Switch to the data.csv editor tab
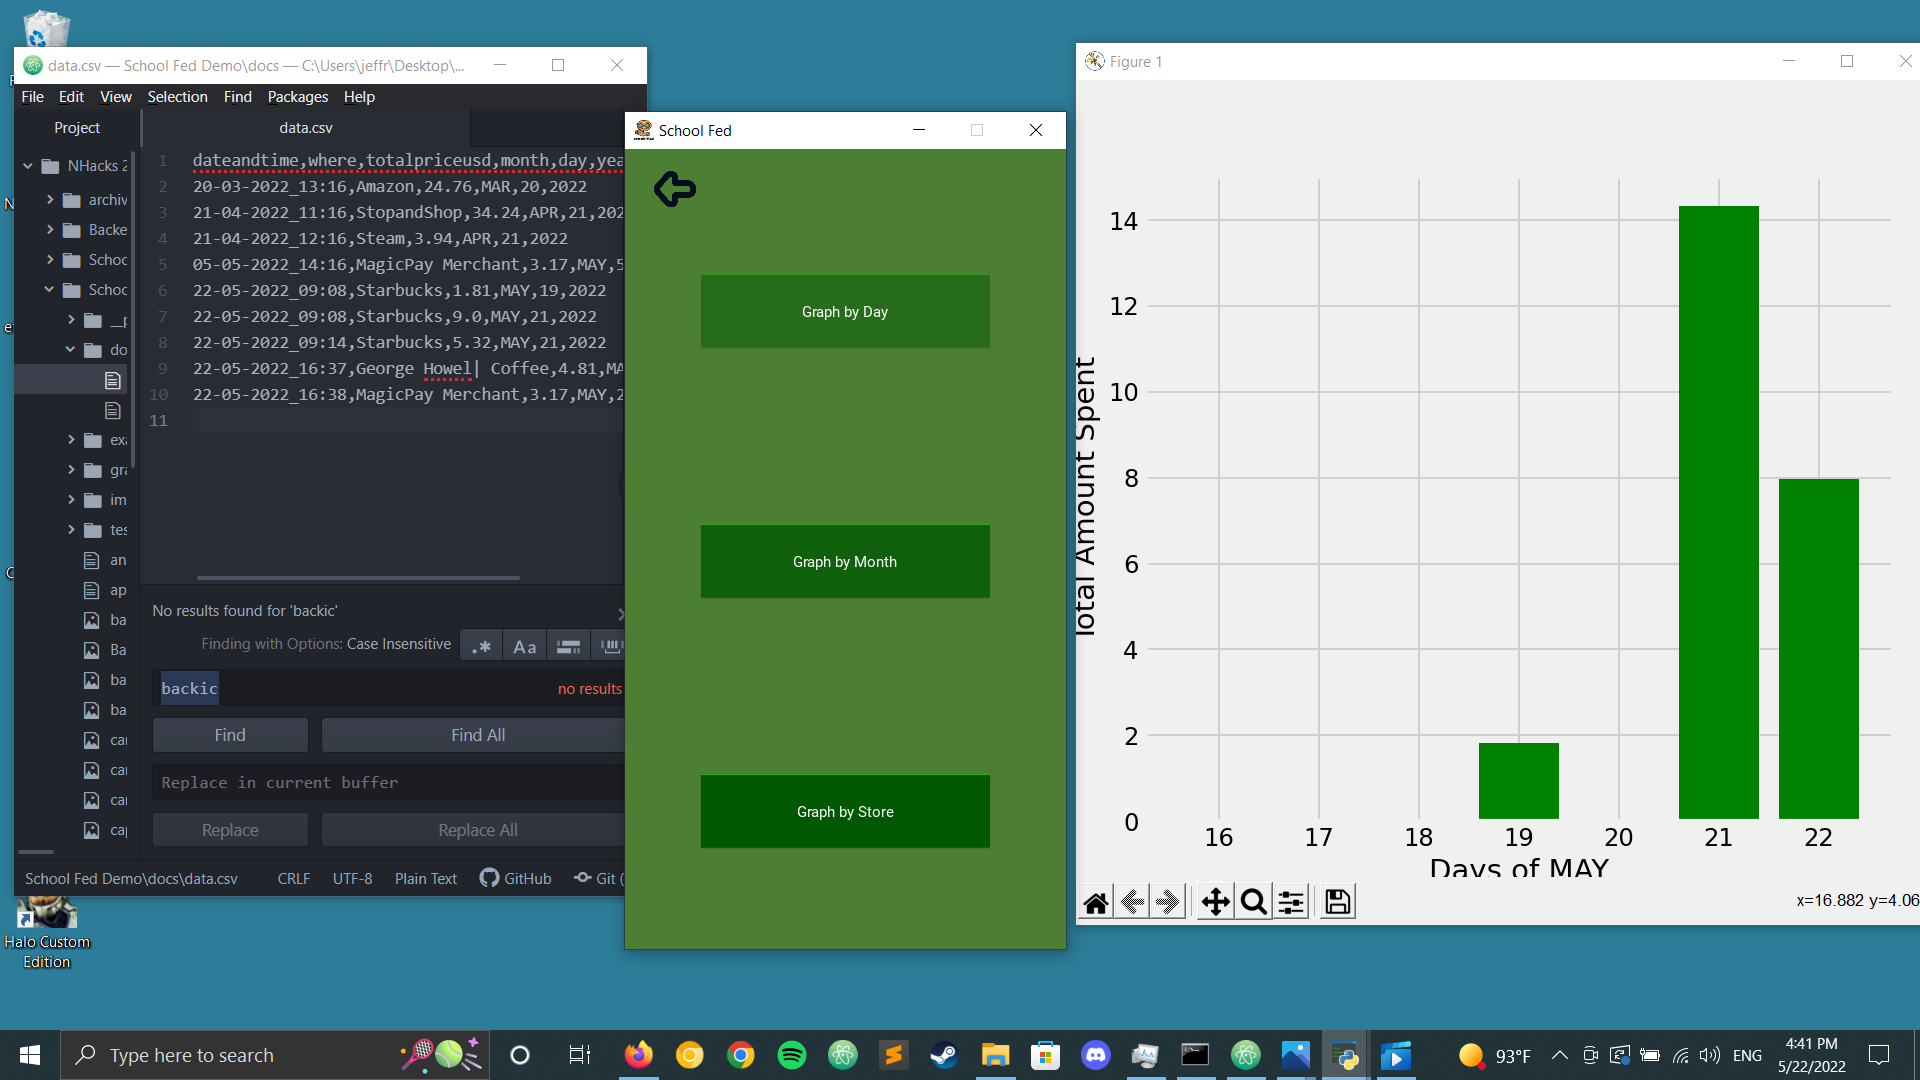 [306, 128]
